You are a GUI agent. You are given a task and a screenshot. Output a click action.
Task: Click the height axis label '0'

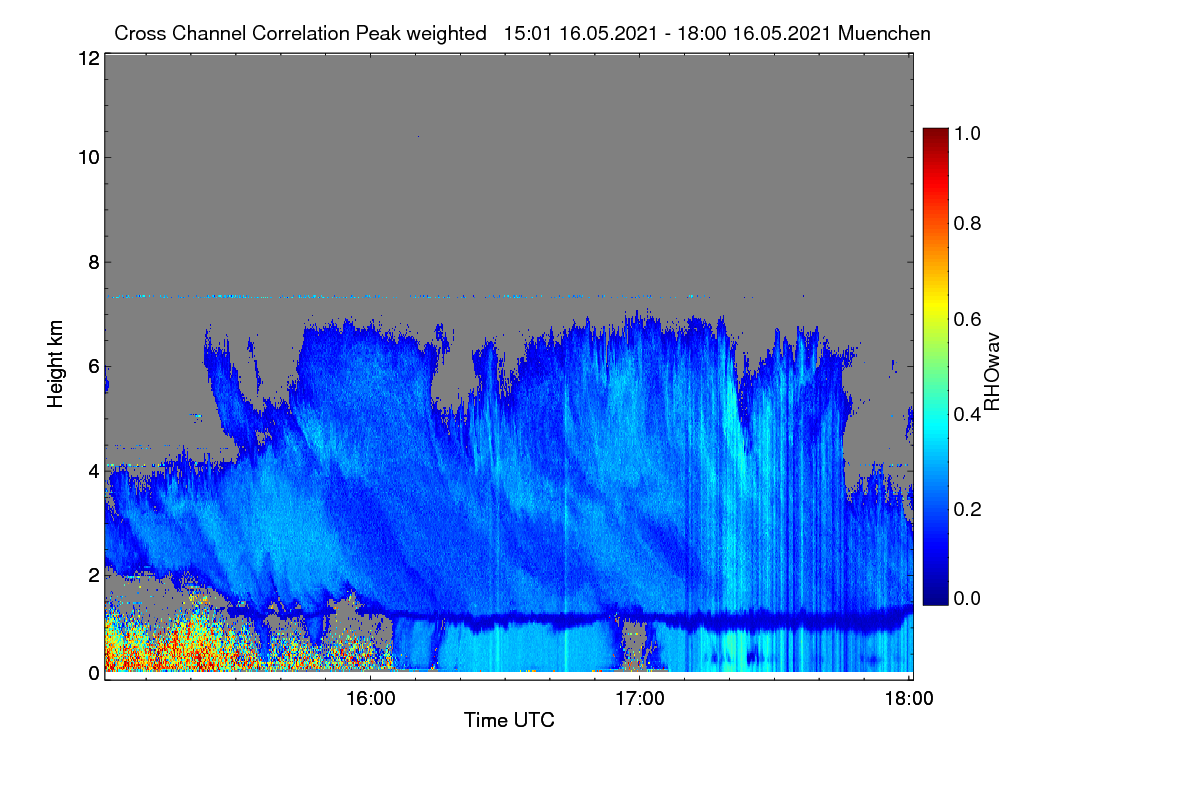click(x=93, y=673)
